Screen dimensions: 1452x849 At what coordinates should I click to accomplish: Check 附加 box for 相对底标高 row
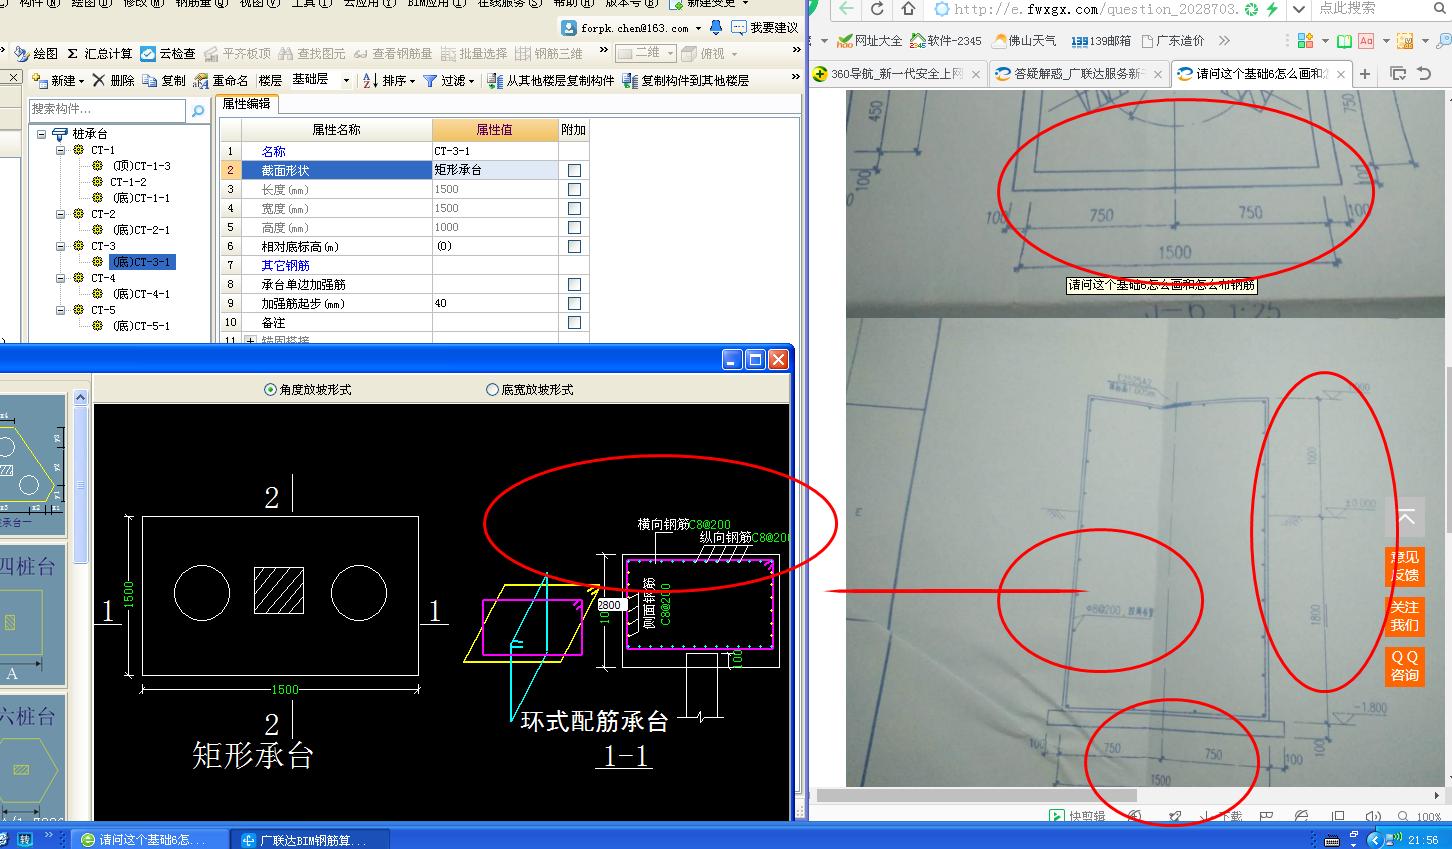click(x=574, y=246)
